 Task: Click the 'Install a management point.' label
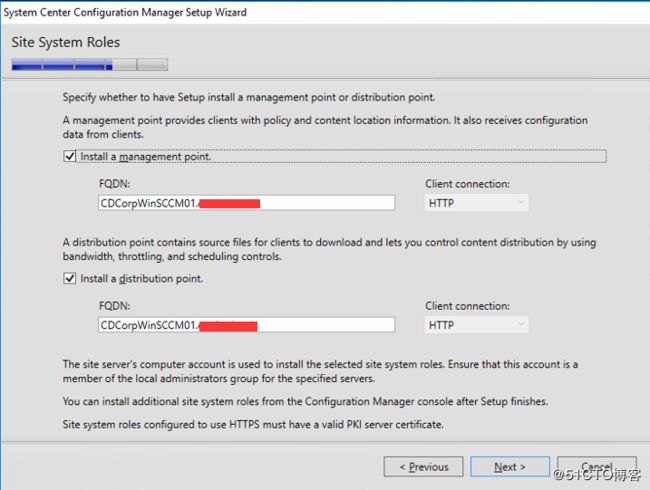tap(146, 156)
